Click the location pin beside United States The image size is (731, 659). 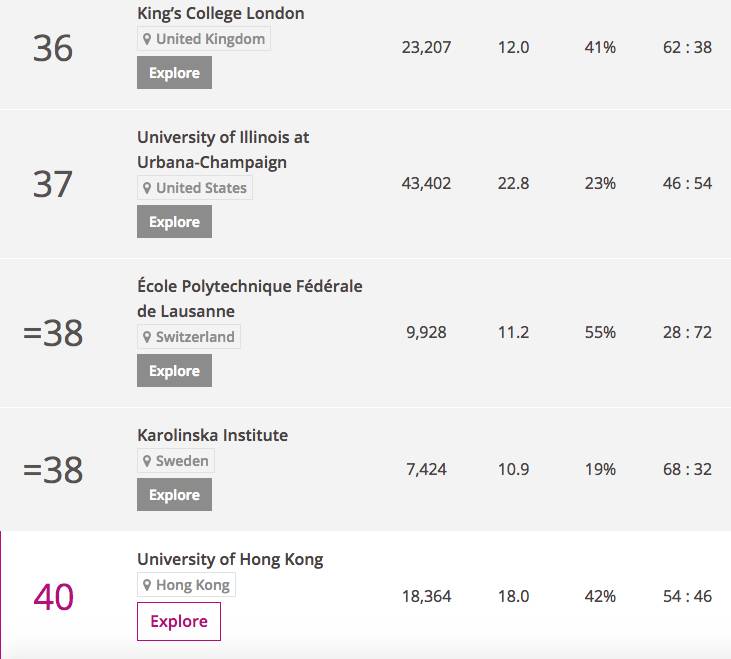pos(147,188)
